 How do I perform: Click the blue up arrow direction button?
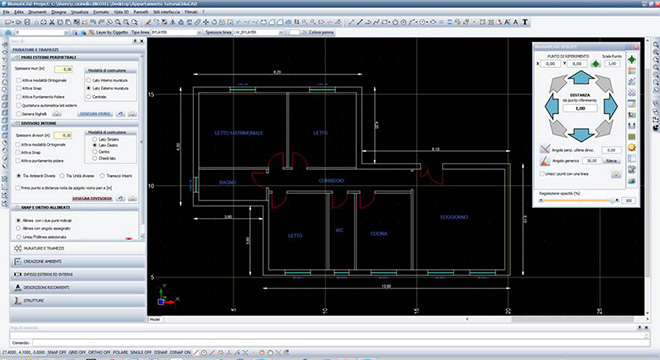(x=581, y=77)
